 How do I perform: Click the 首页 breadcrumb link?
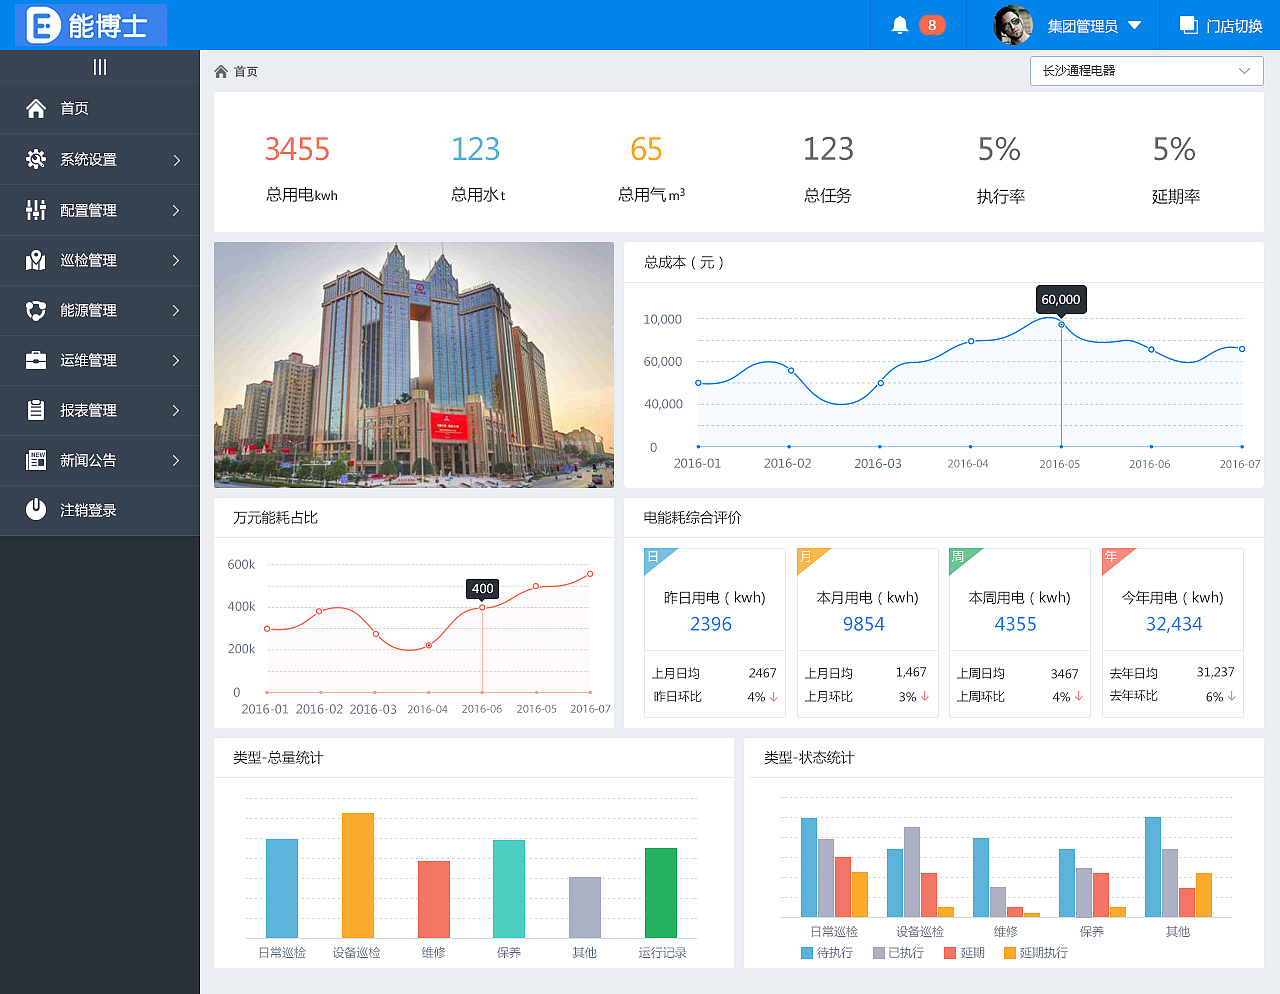246,71
